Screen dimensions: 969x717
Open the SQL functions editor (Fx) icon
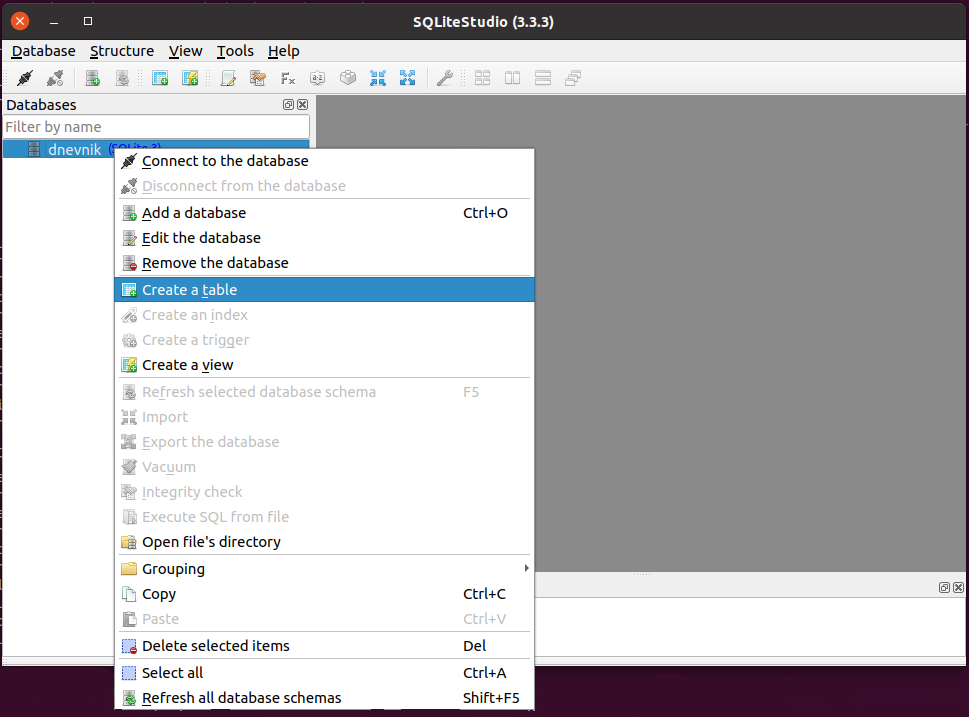pos(288,78)
